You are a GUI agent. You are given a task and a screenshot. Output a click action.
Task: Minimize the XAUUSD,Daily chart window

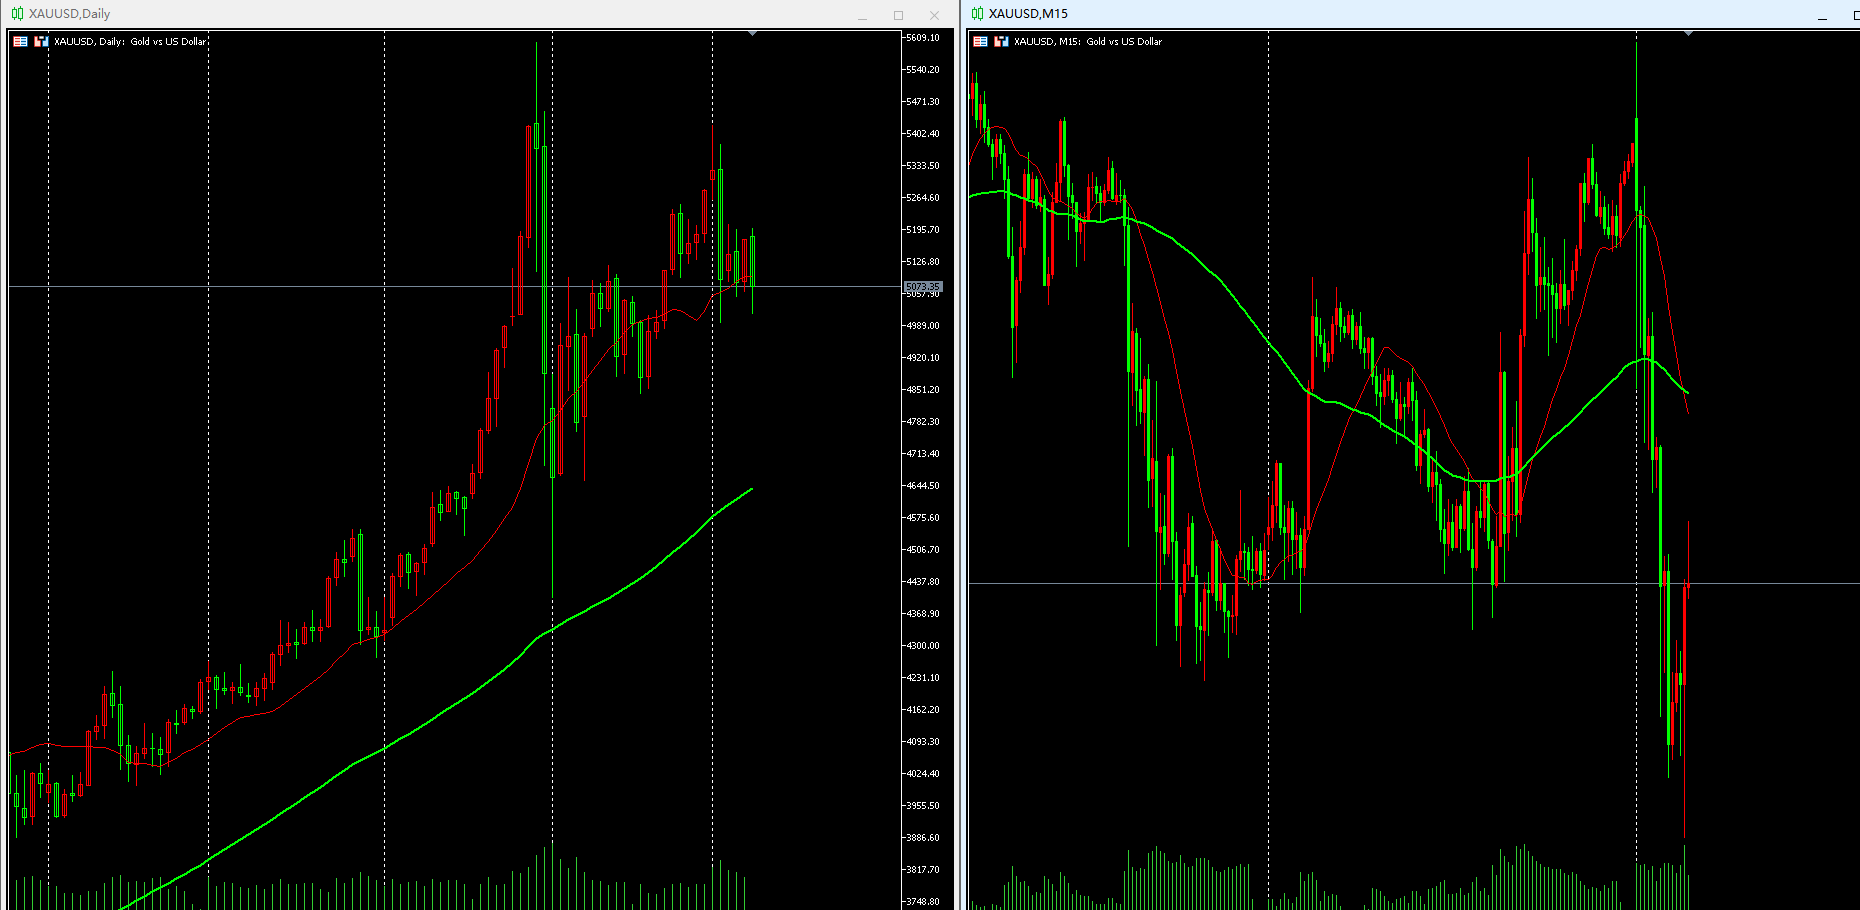[x=862, y=16]
